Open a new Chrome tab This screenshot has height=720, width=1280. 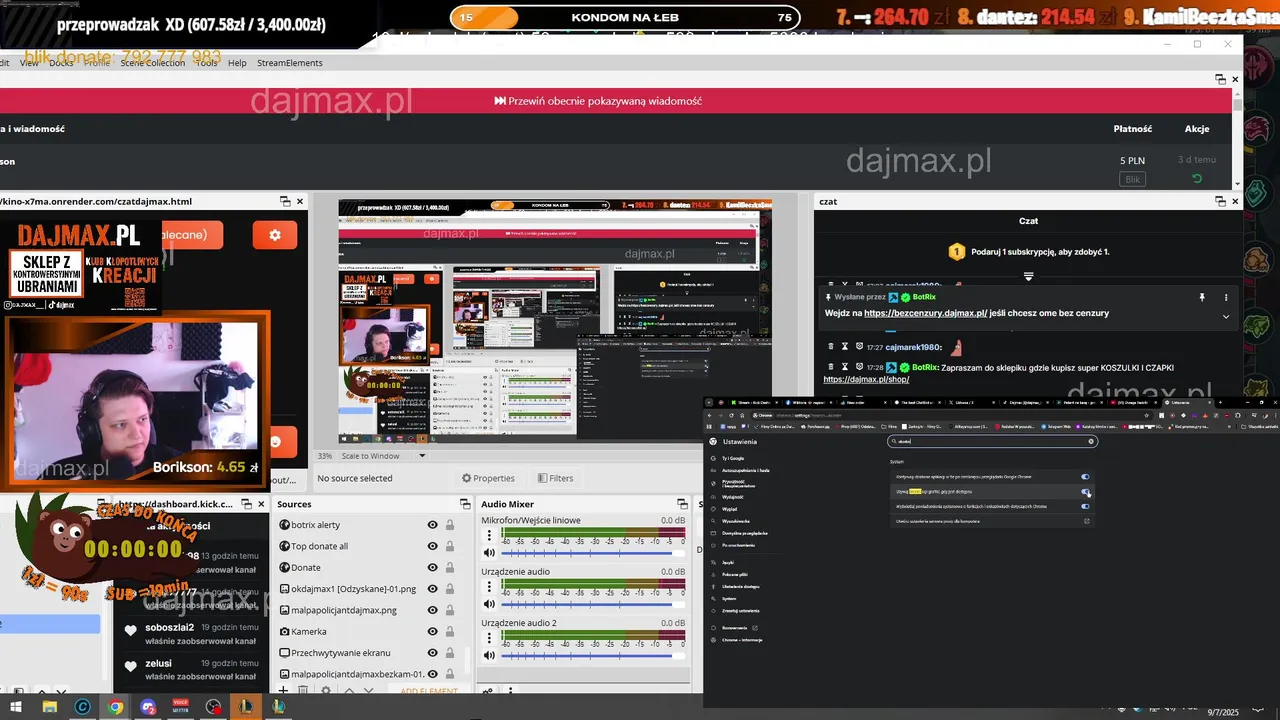point(1222,402)
